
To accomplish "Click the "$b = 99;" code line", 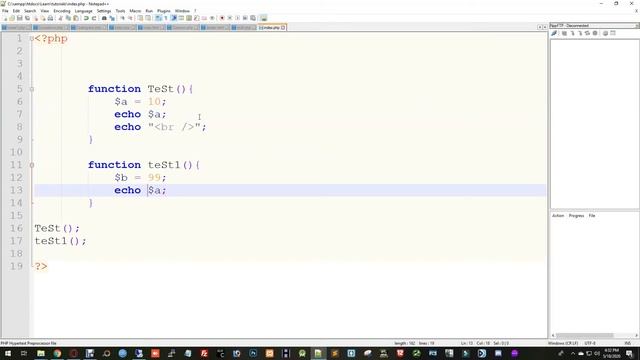I will point(140,178).
